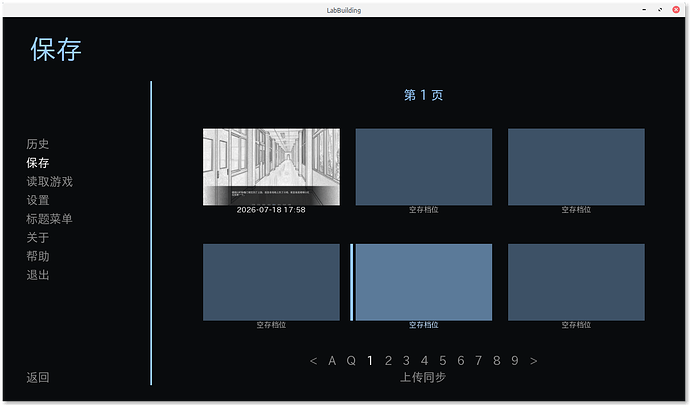Open 设置 settings from sidebar
690x405 pixels.
pyautogui.click(x=37, y=200)
